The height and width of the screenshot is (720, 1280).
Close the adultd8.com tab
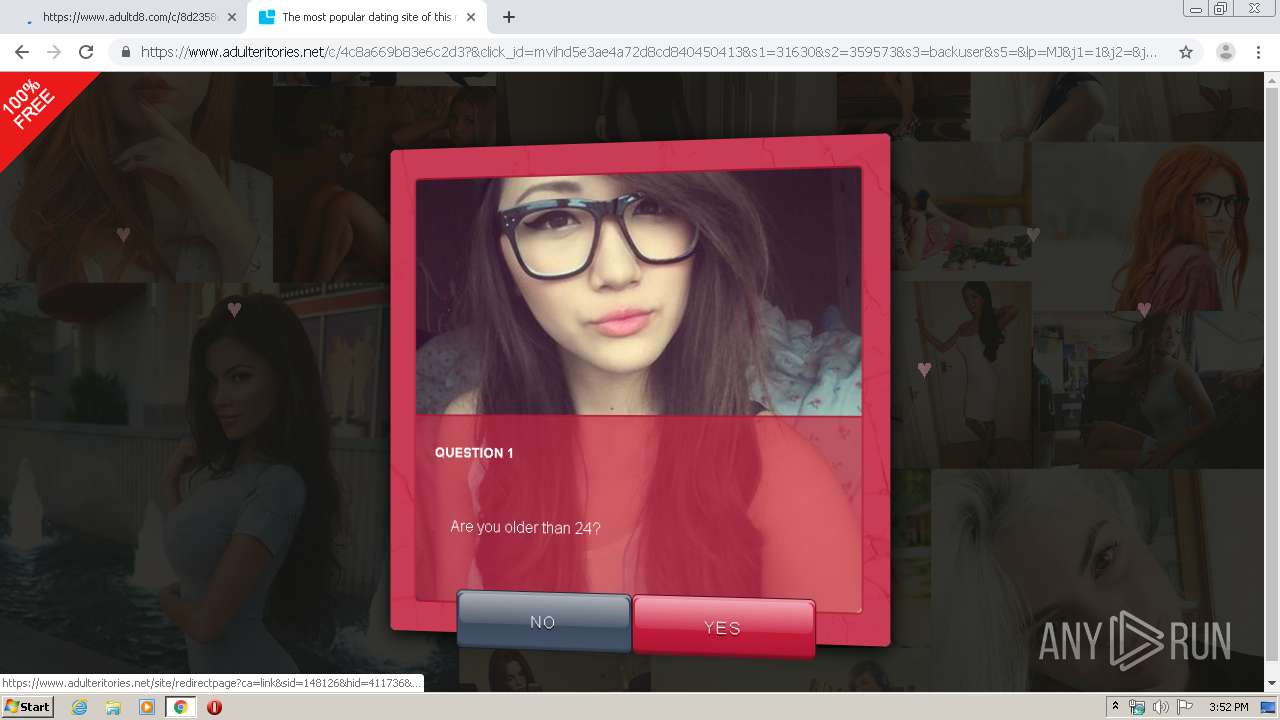pyautogui.click(x=232, y=17)
